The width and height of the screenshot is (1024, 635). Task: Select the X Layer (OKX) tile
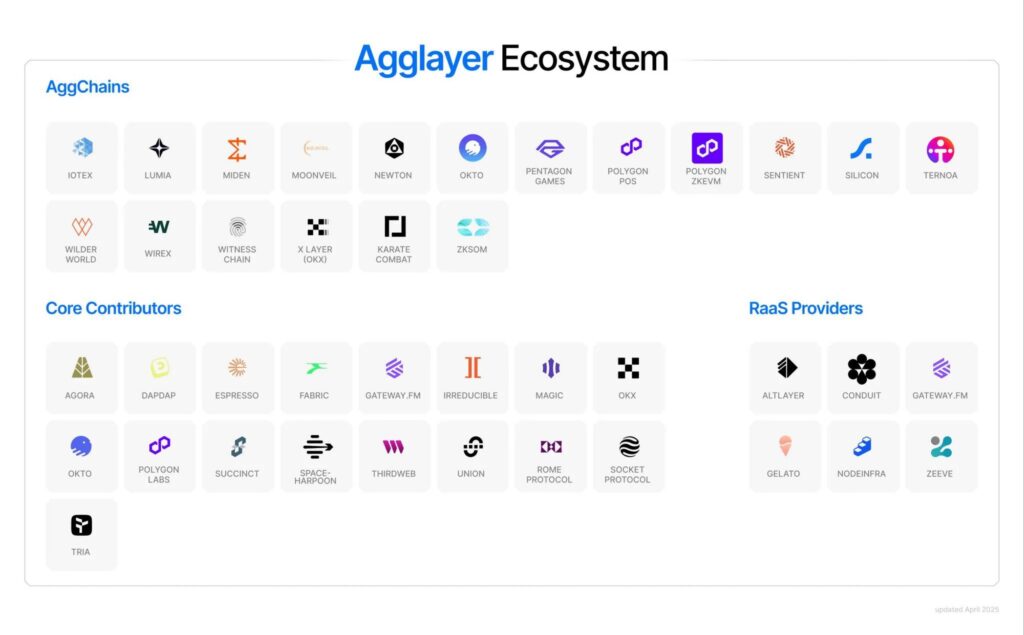(x=316, y=236)
